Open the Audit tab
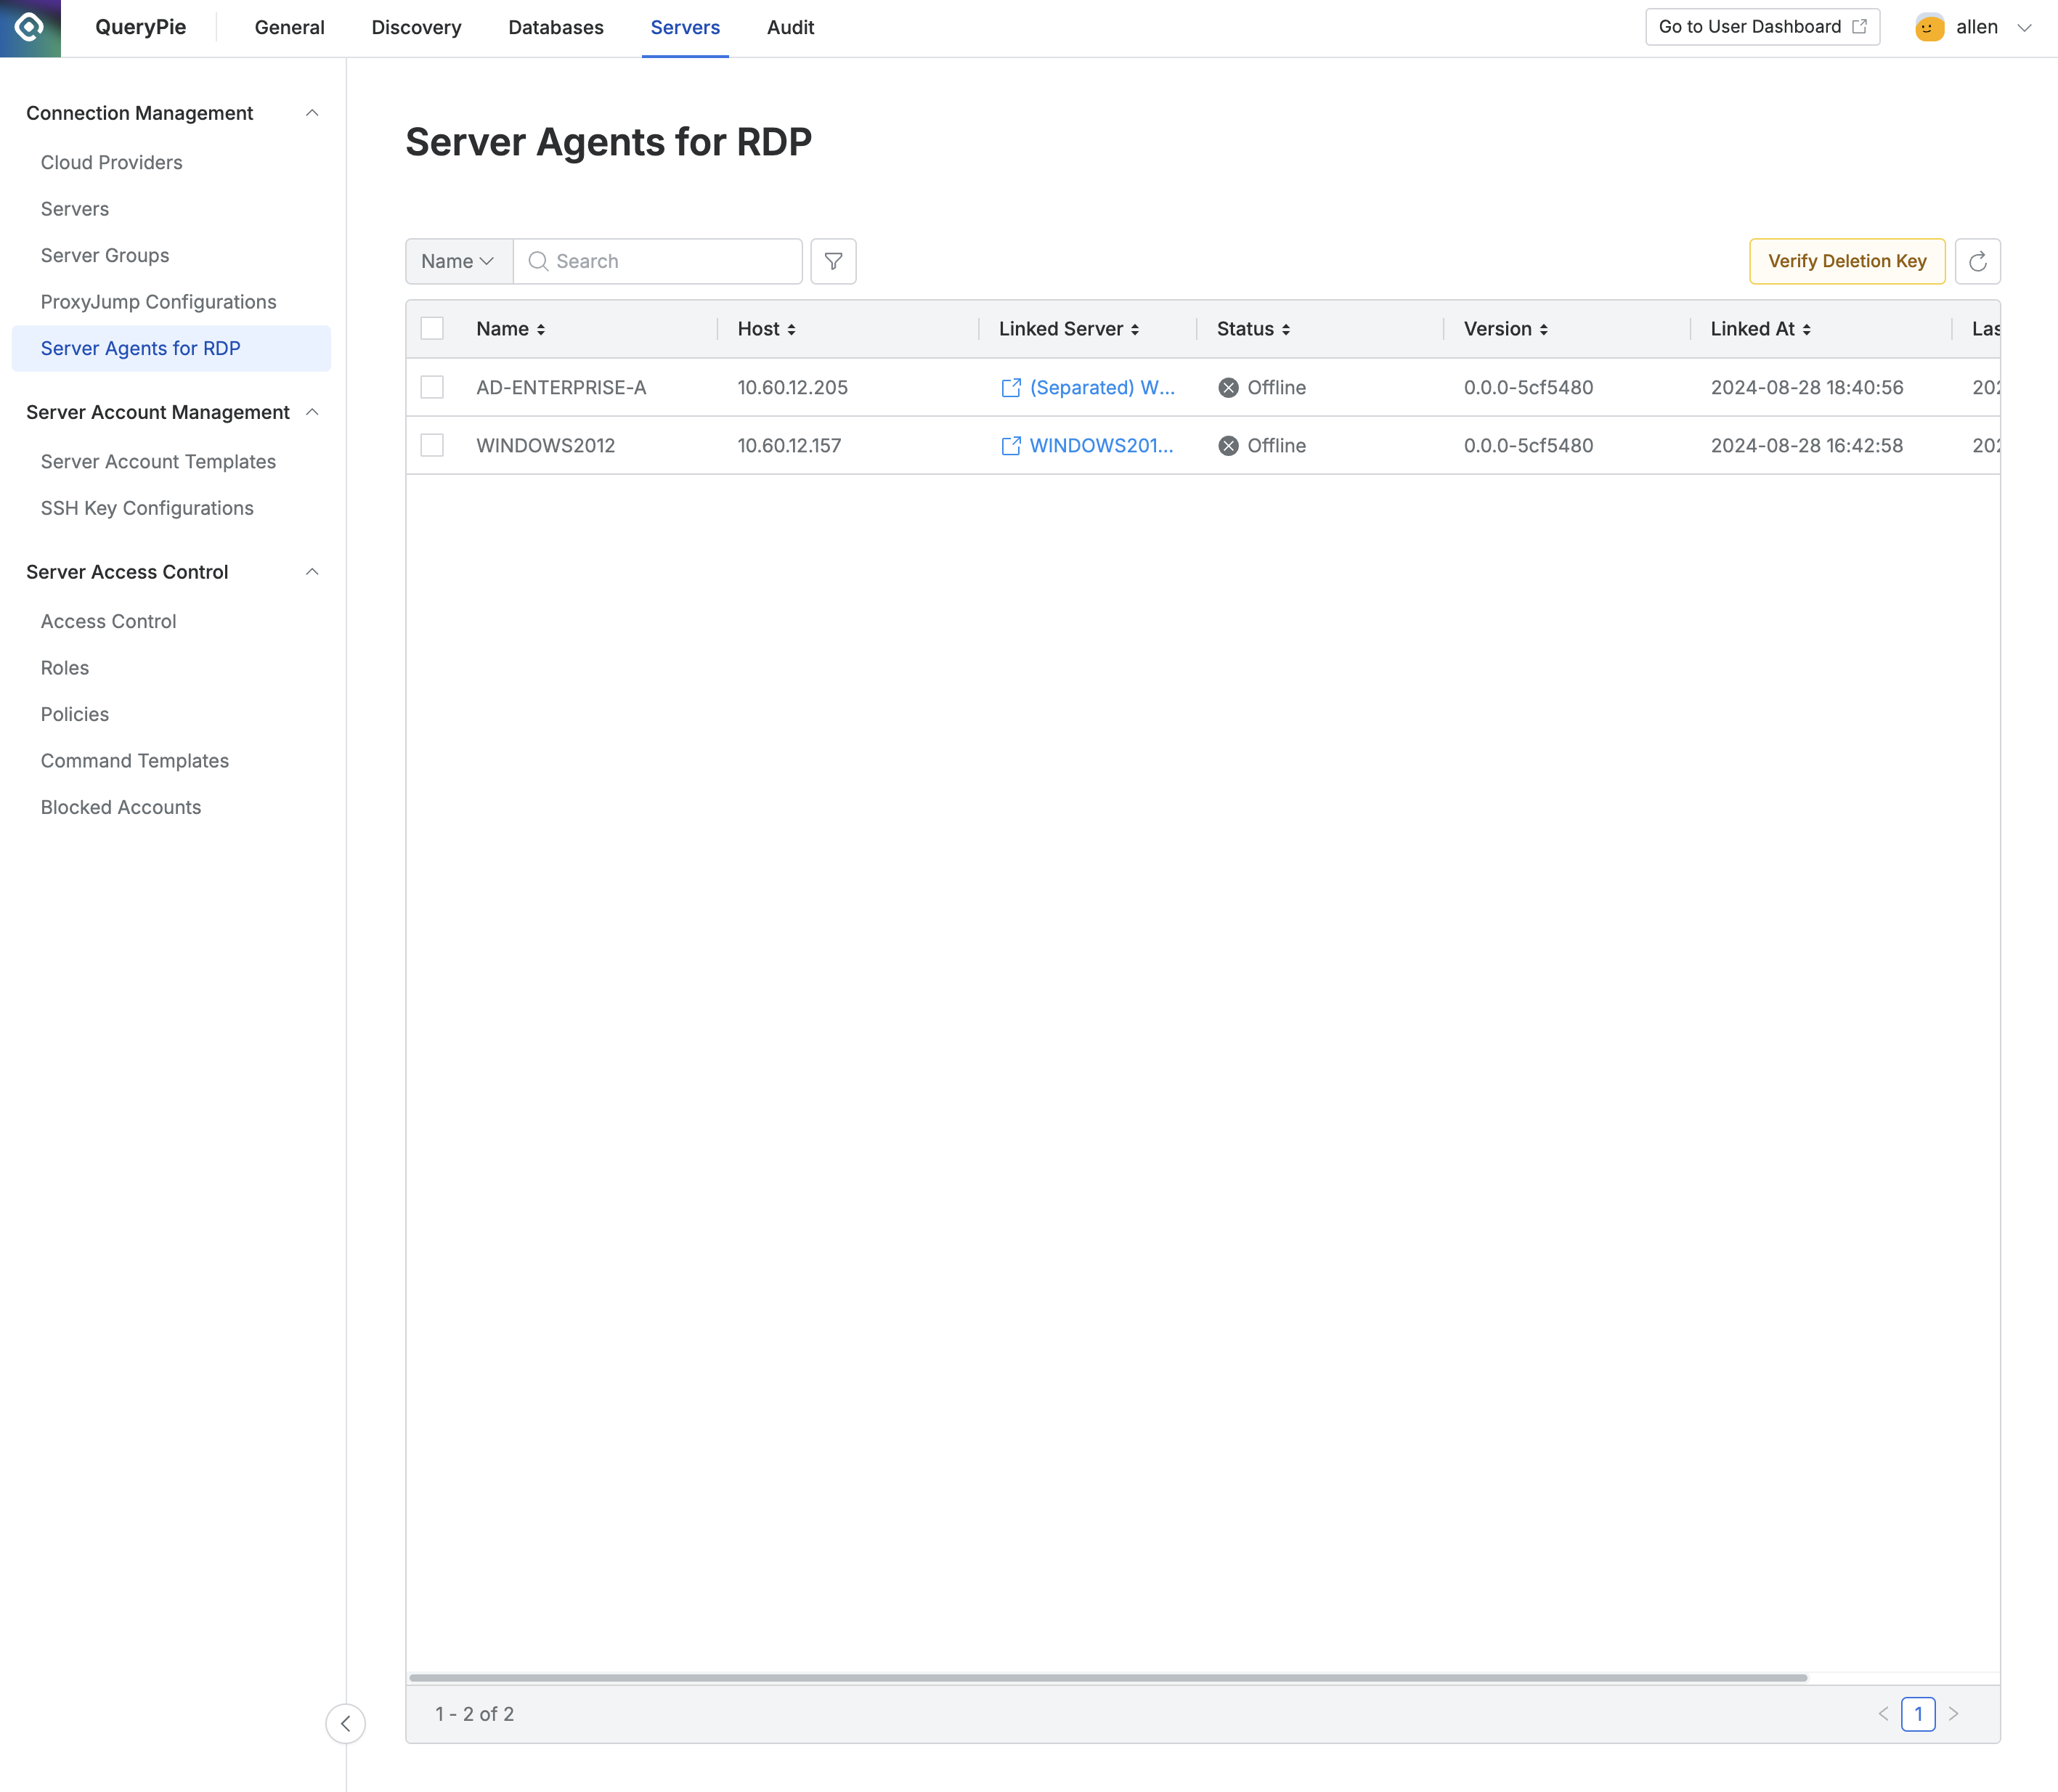The width and height of the screenshot is (2058, 1792). click(x=790, y=28)
